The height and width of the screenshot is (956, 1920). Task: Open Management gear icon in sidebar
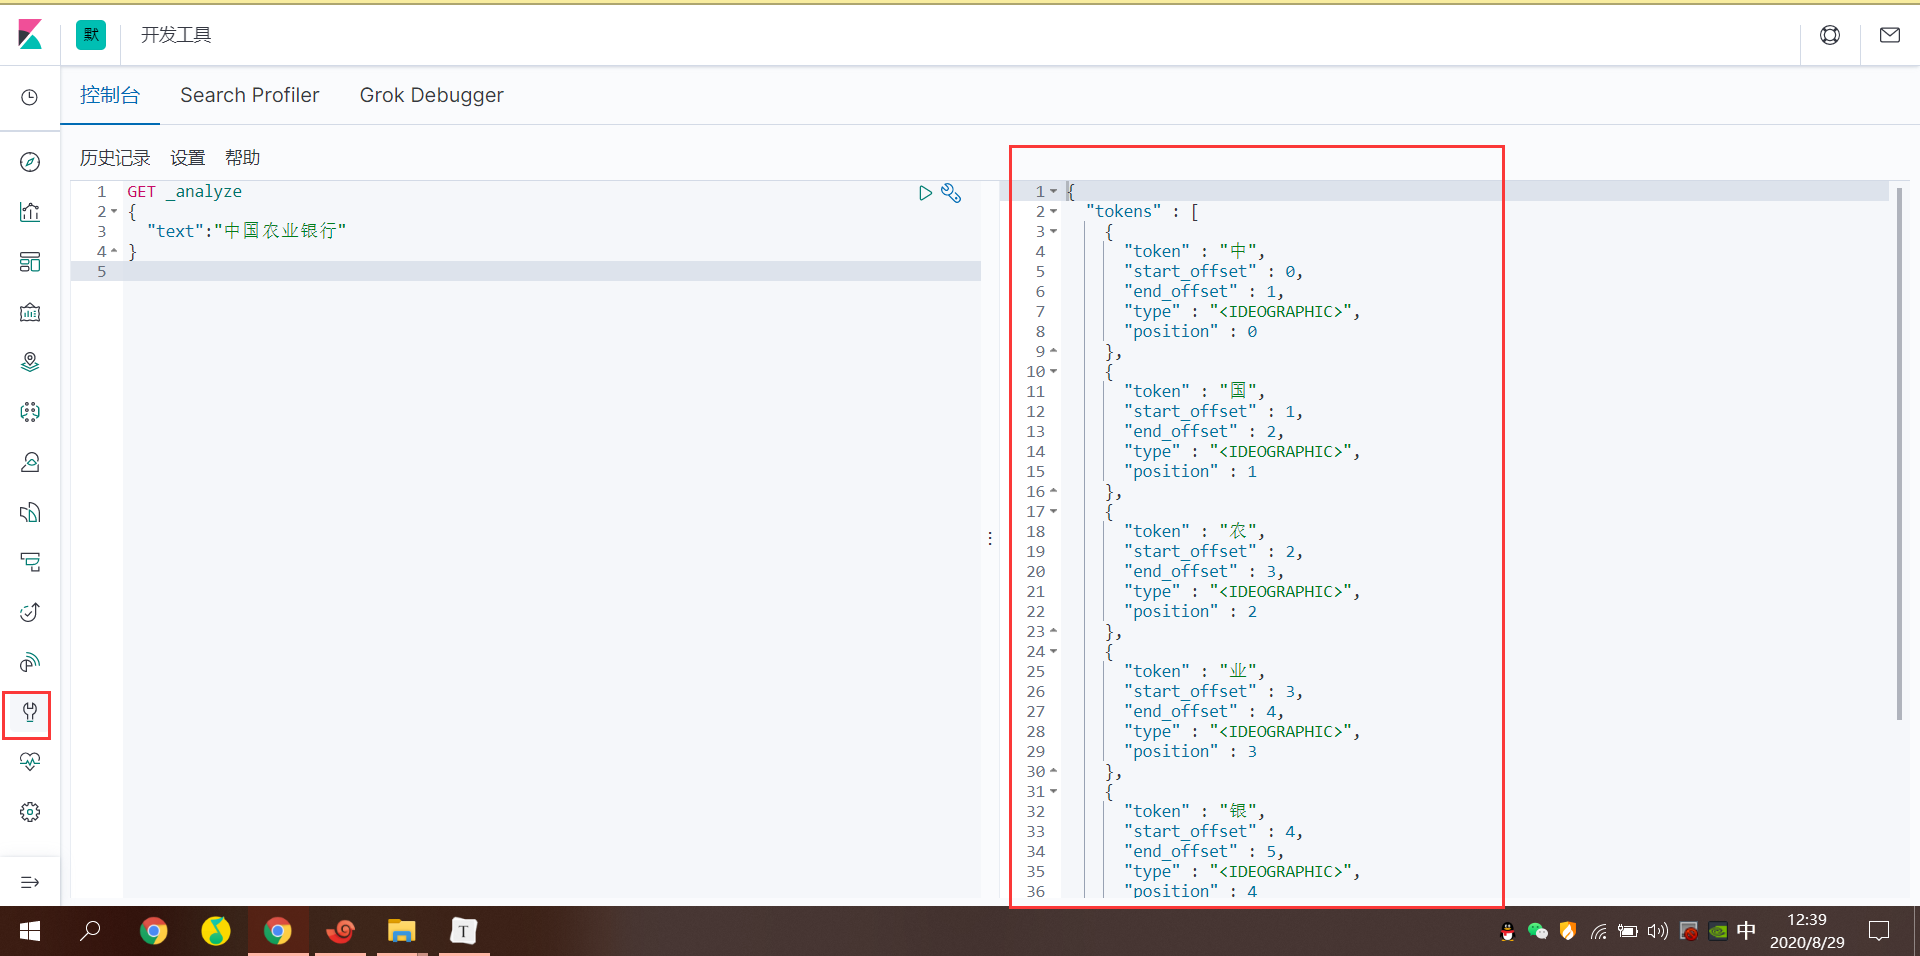pos(30,812)
